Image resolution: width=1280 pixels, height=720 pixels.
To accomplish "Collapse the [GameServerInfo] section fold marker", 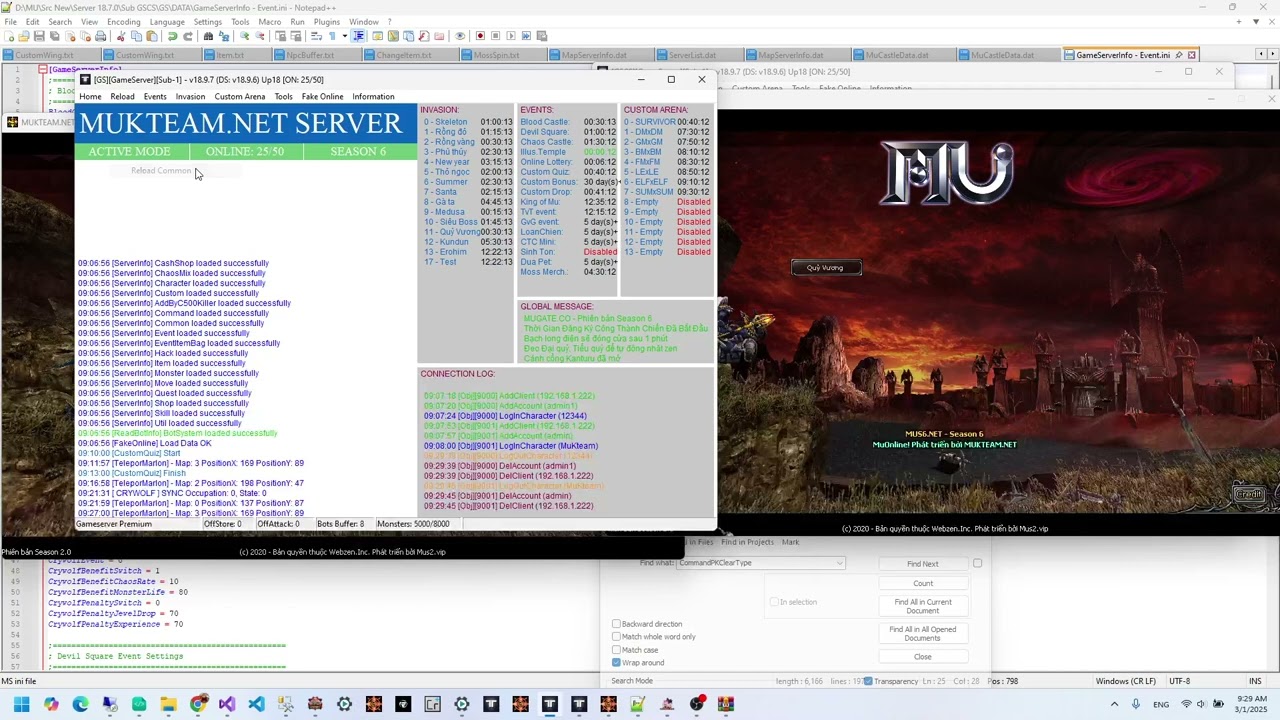I will [x=42, y=70].
